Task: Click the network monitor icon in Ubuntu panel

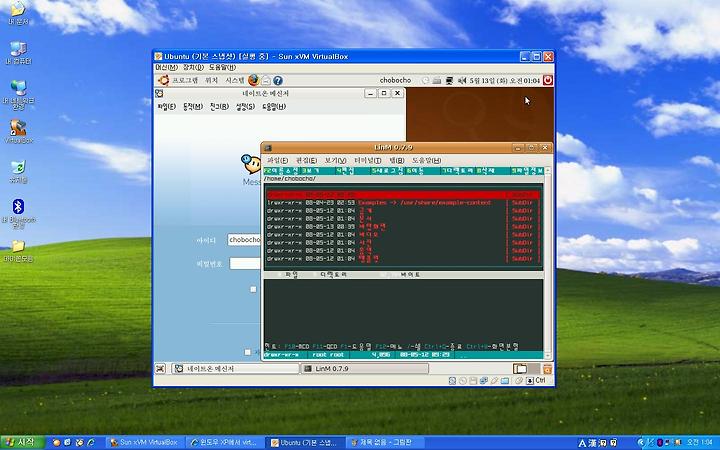Action: tap(449, 81)
